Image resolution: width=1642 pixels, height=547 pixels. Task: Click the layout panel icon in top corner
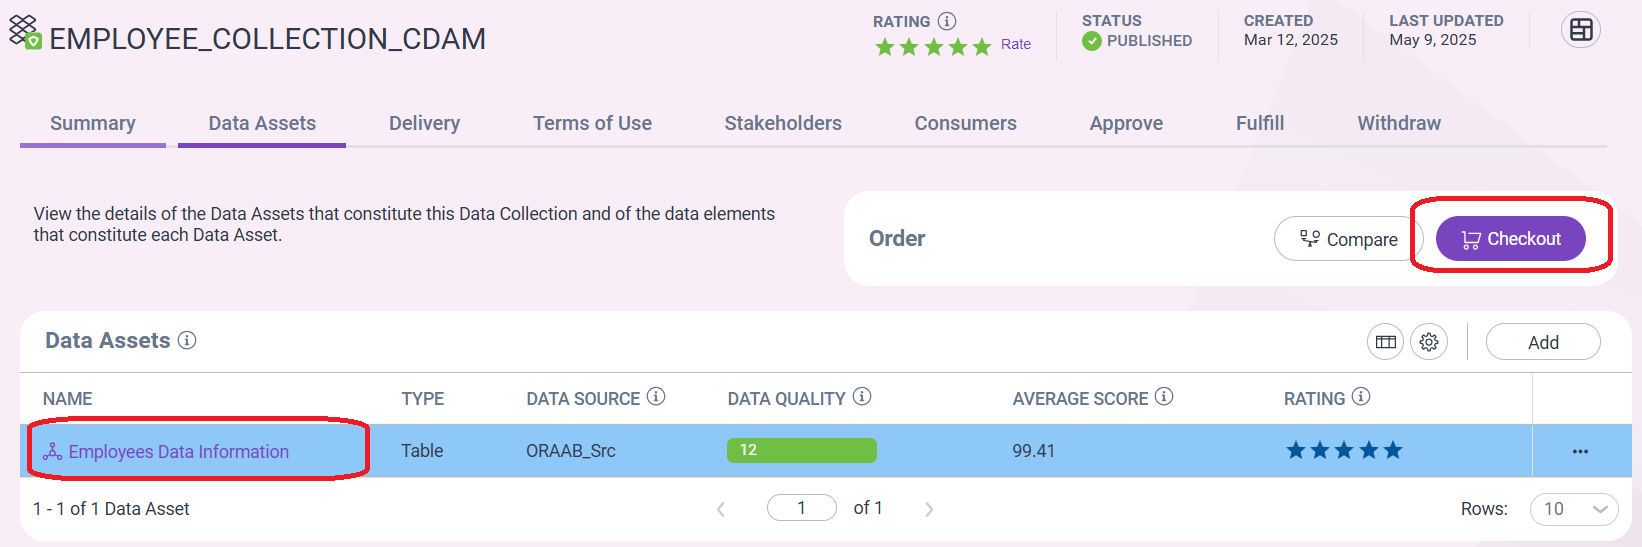[1581, 30]
